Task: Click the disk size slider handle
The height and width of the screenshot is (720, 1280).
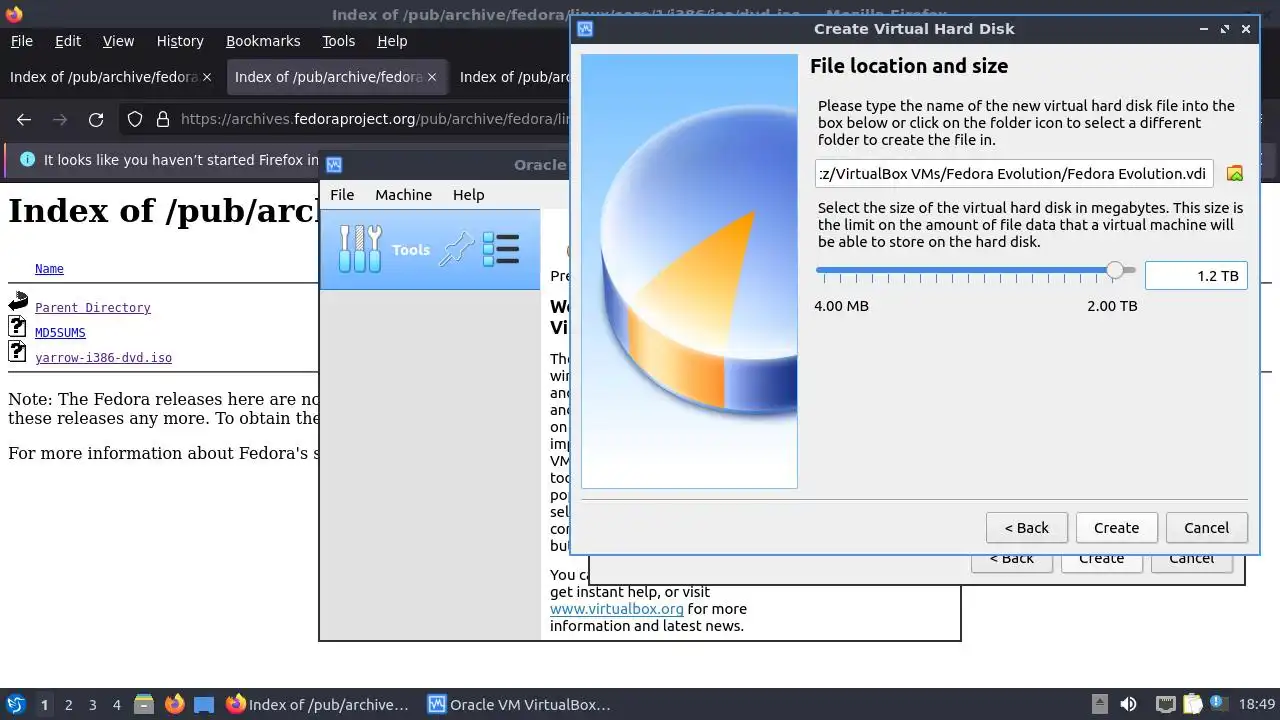Action: tap(1115, 270)
